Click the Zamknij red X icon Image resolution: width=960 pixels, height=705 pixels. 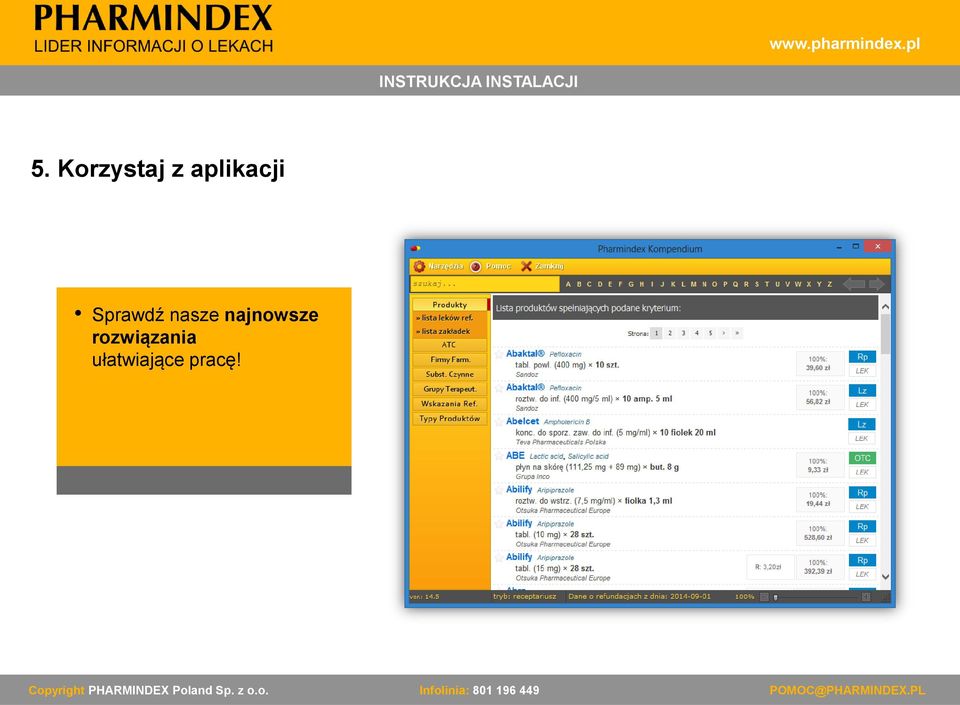[x=526, y=266]
